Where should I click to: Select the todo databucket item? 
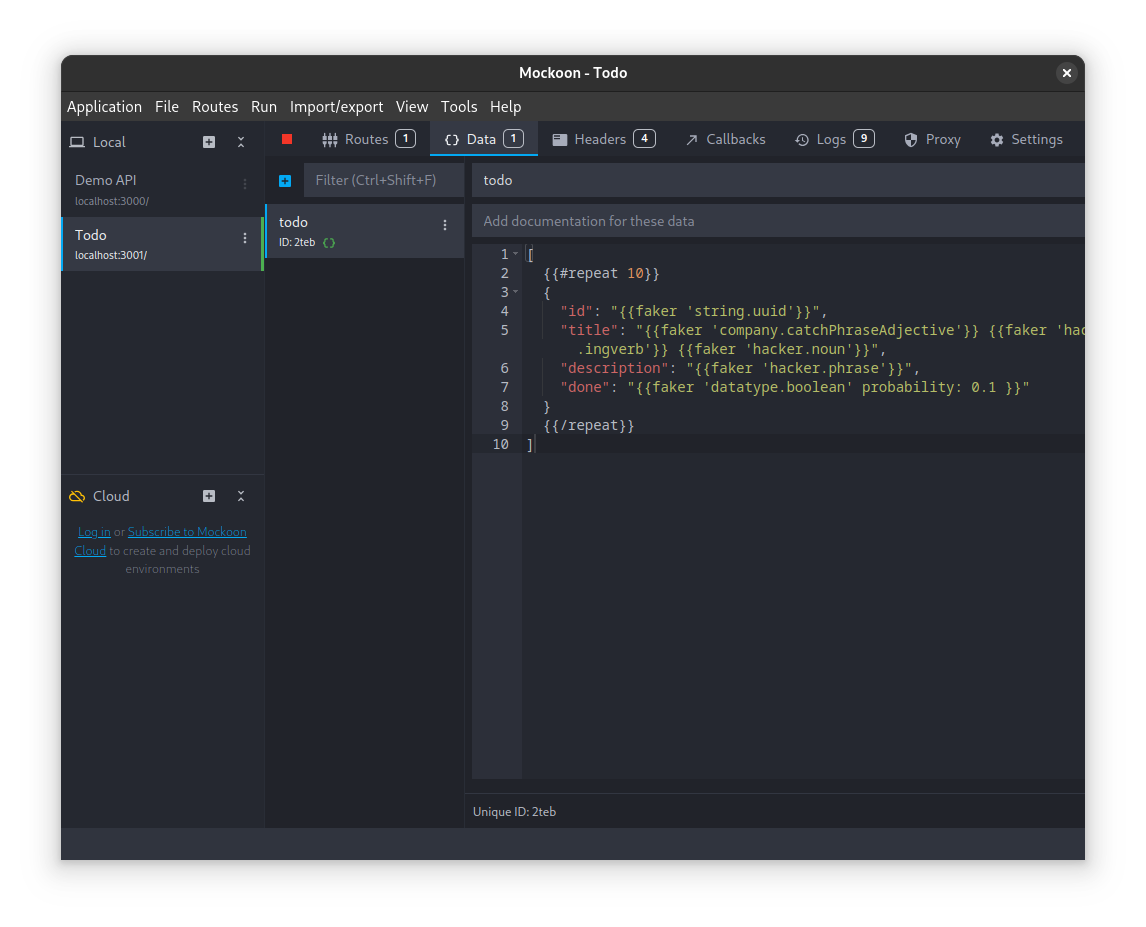click(x=364, y=231)
